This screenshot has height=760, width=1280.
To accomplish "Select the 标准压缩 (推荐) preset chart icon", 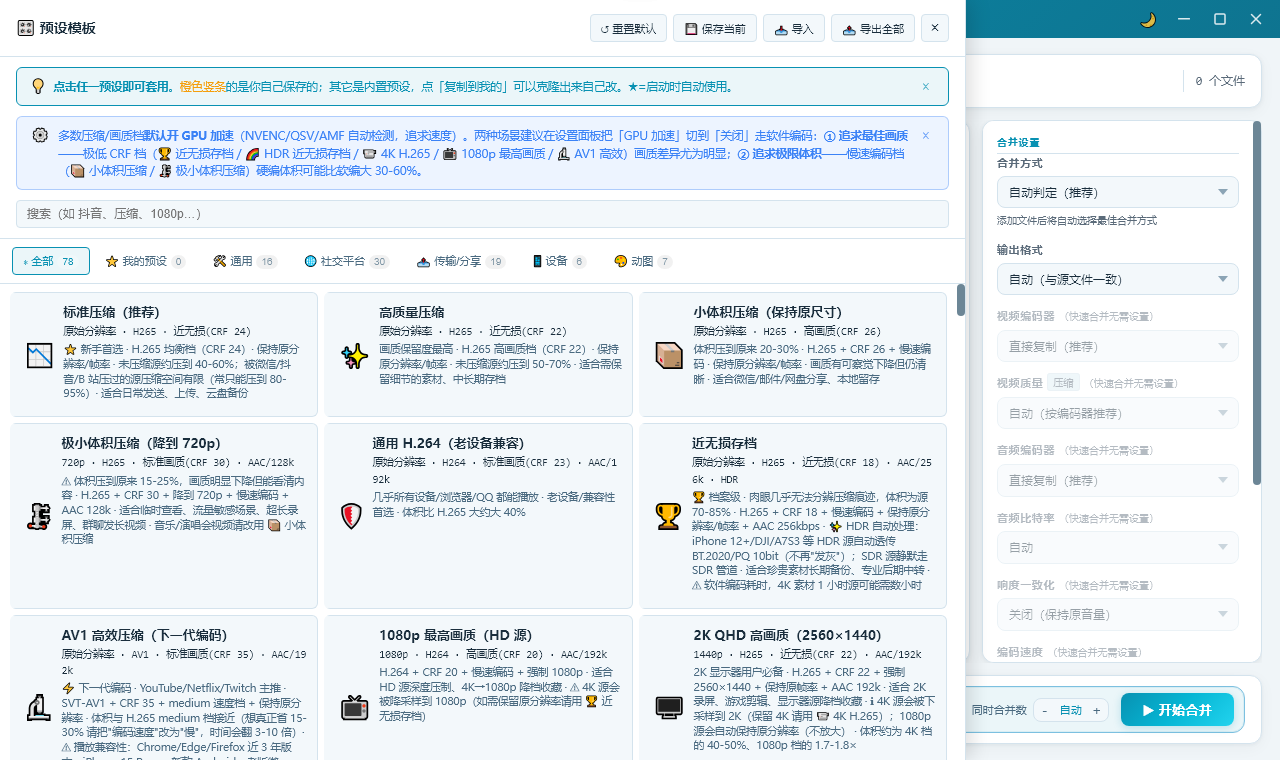I will tap(40, 355).
